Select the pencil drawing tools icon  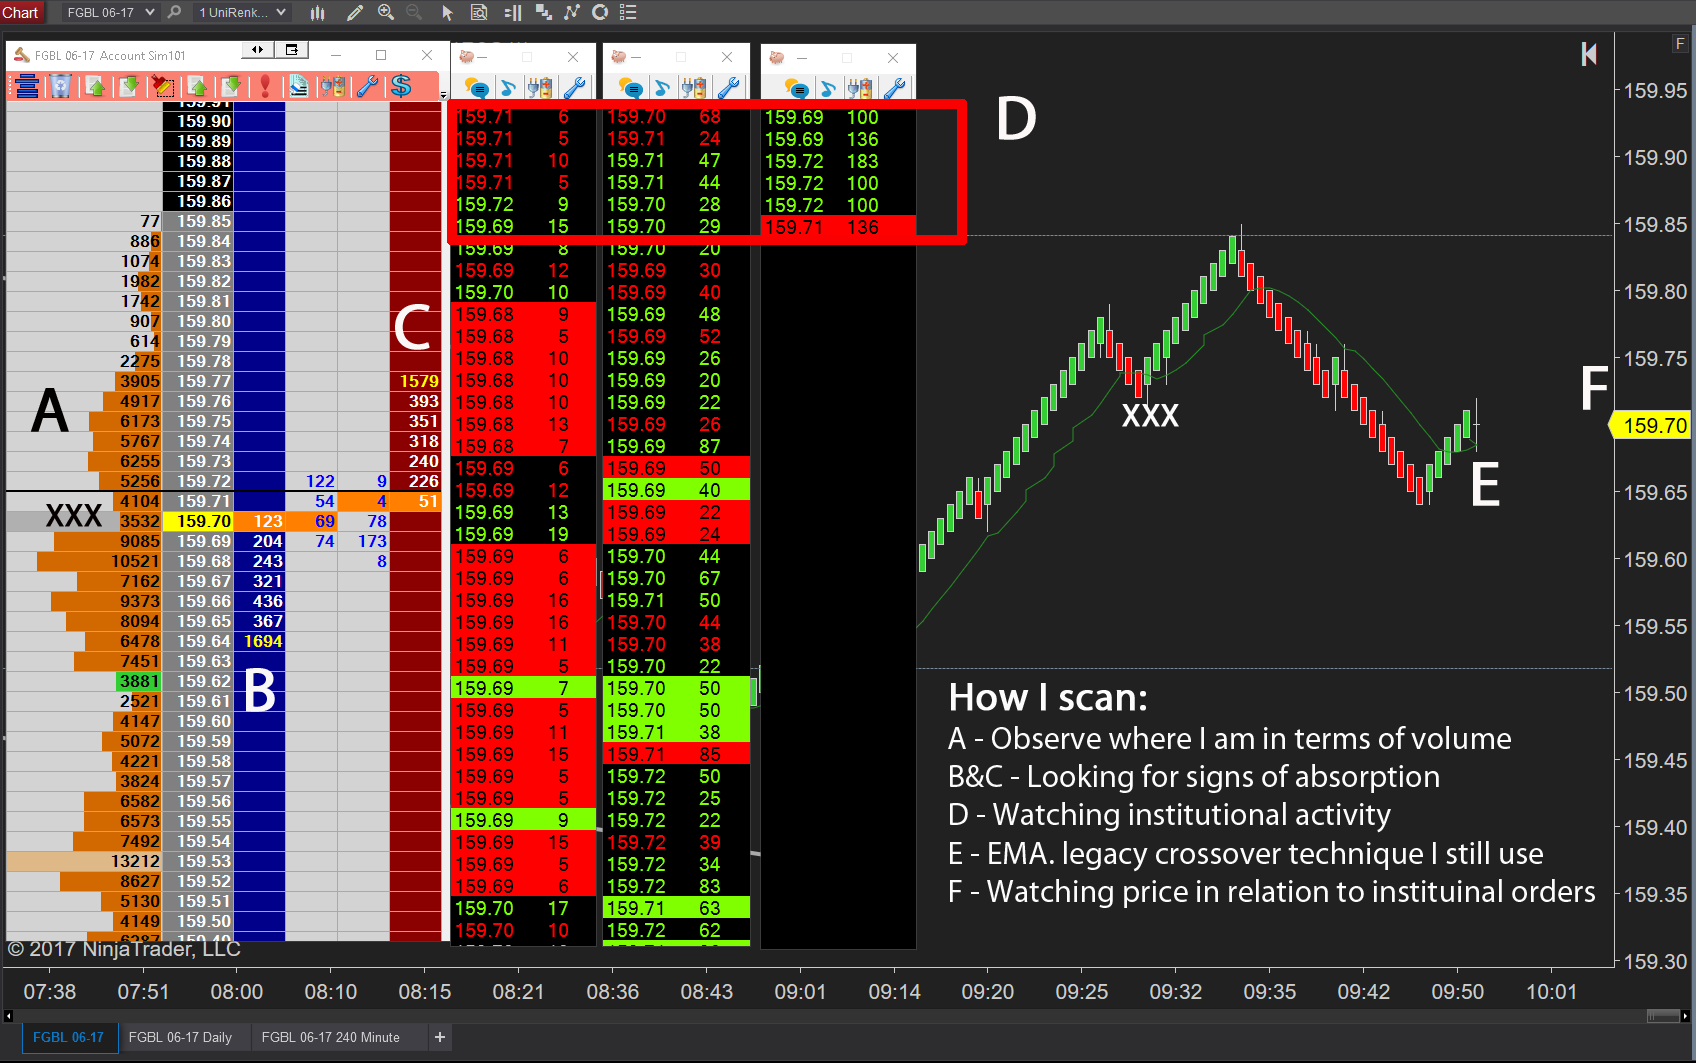tap(354, 12)
